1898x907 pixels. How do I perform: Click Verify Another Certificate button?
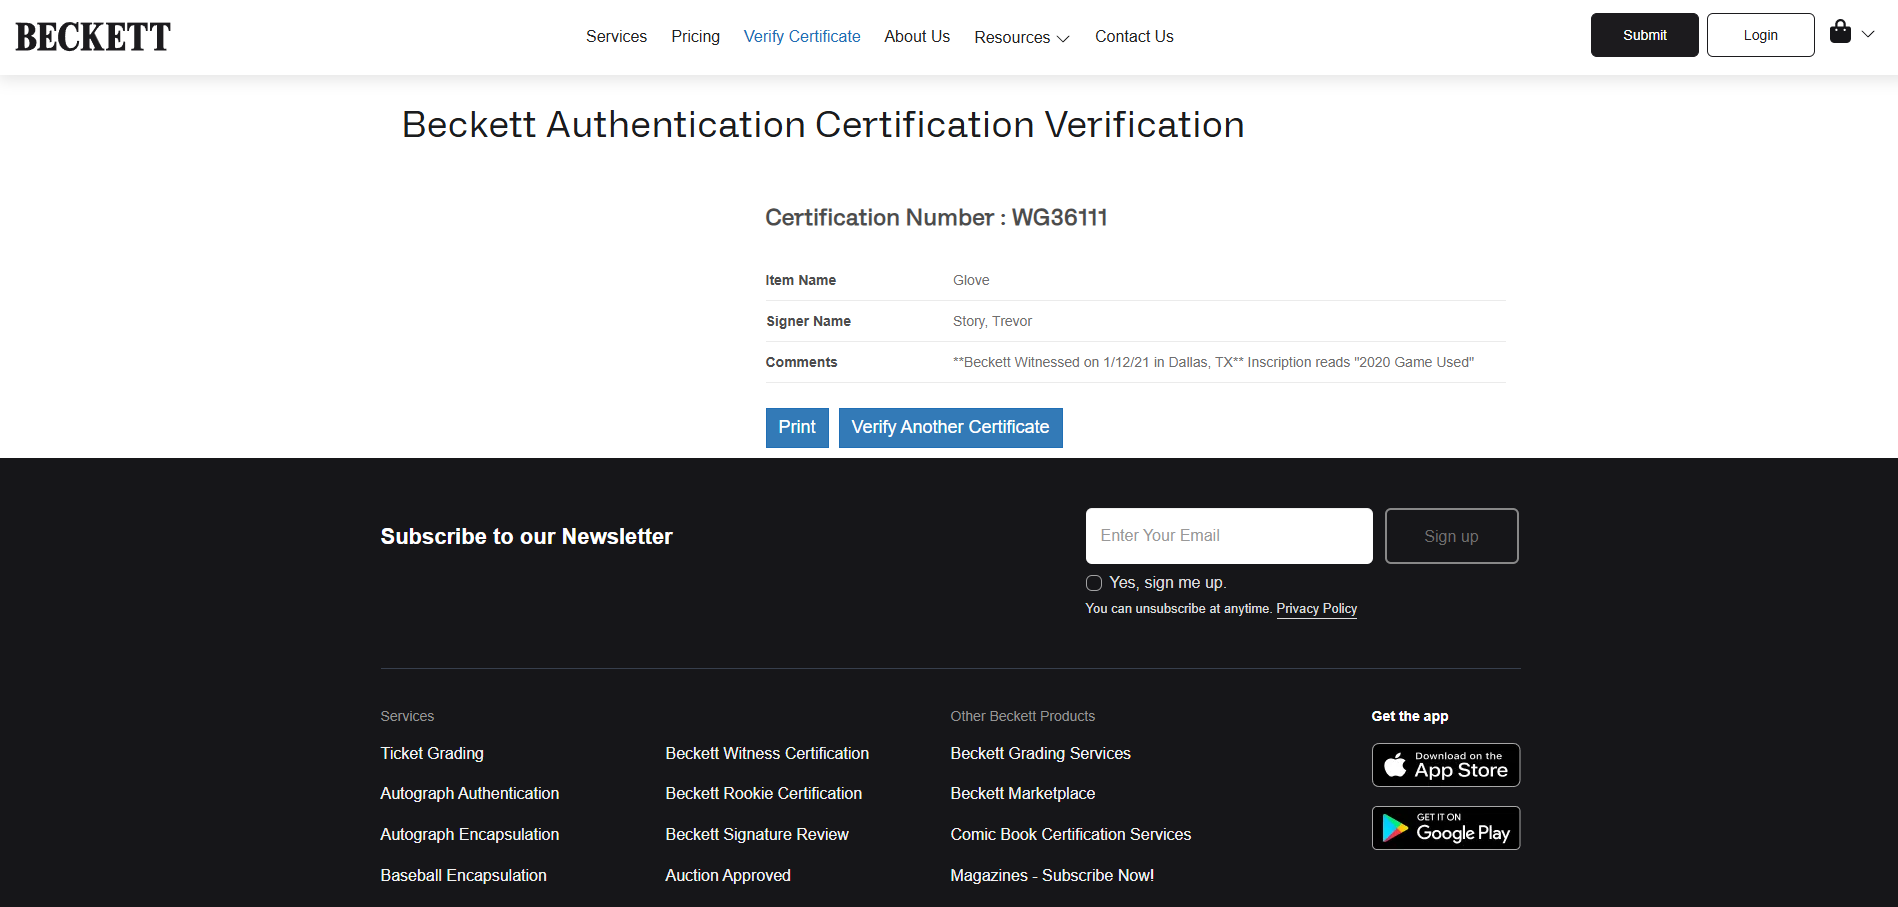[x=950, y=428]
